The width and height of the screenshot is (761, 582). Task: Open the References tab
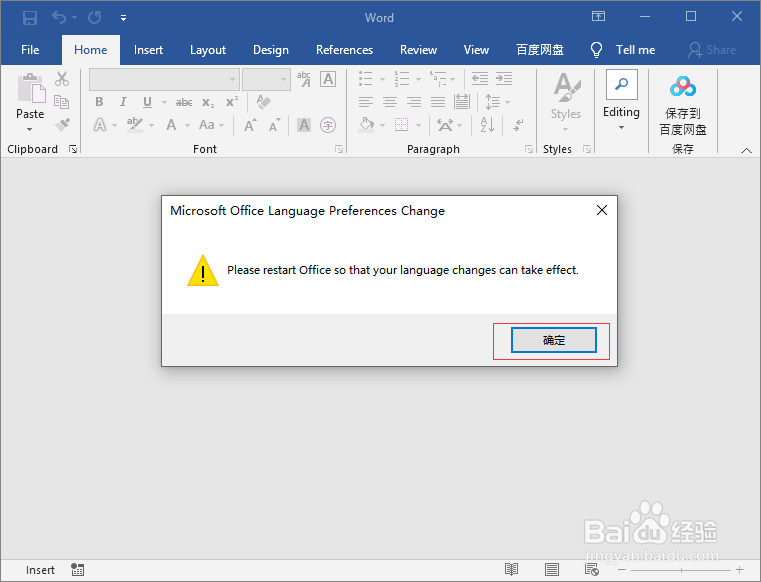[345, 50]
